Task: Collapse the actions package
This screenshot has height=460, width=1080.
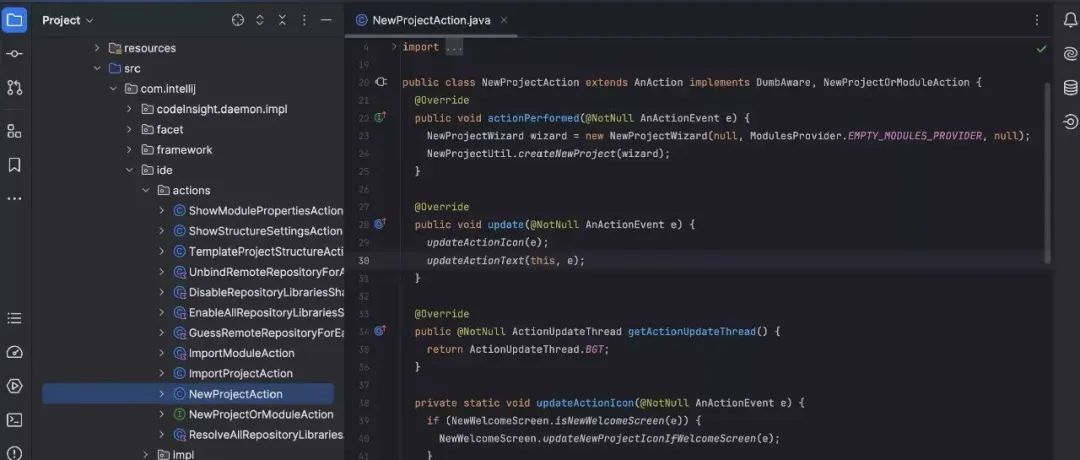Action: (x=145, y=190)
